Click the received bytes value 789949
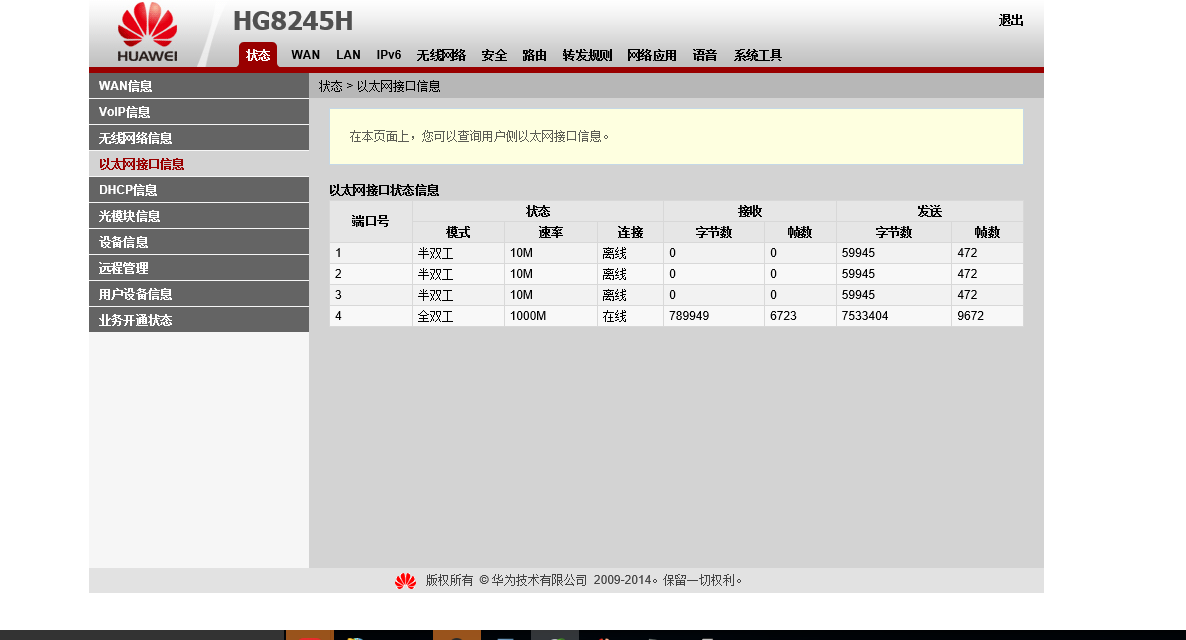This screenshot has width=1186, height=640. tap(689, 316)
